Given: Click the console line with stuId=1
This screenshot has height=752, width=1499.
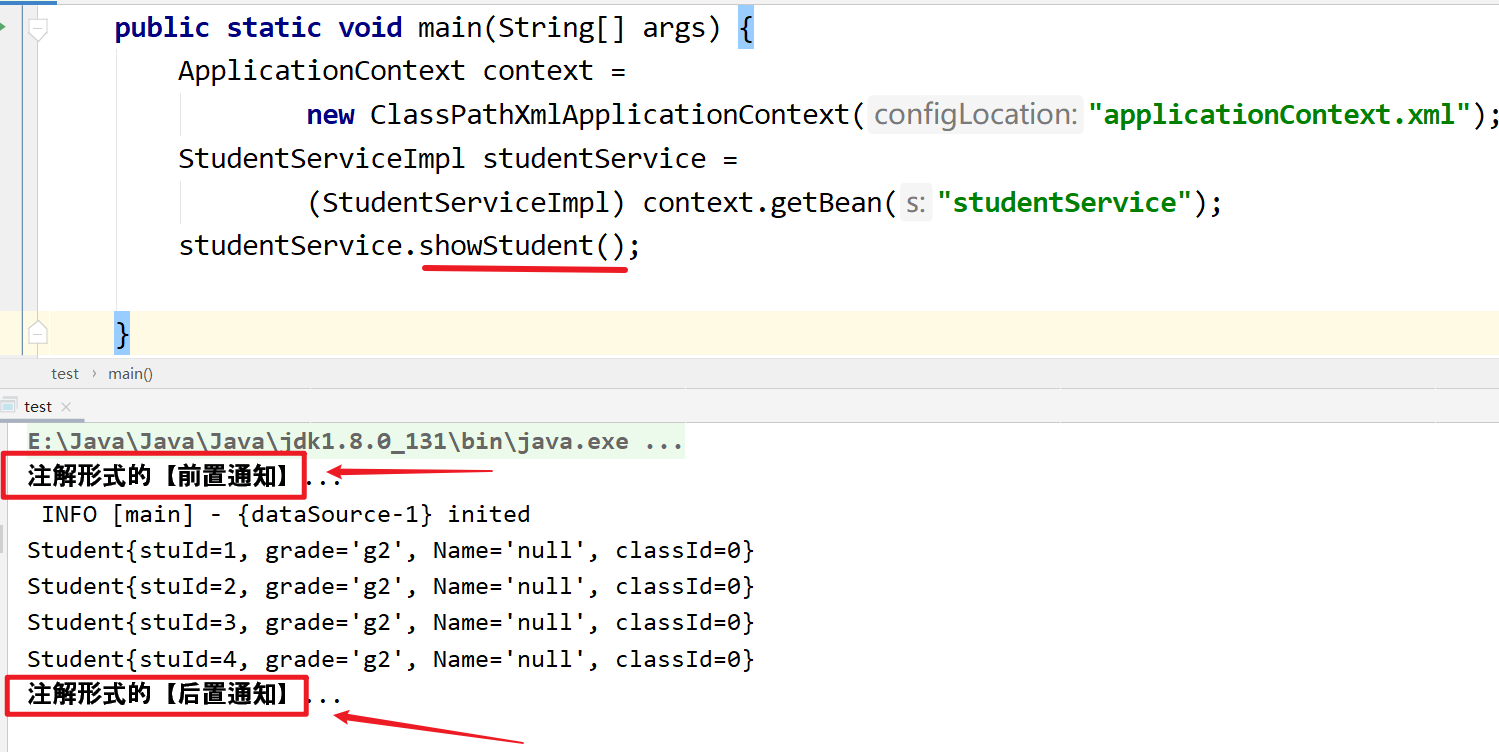Looking at the screenshot, I should pos(391,550).
